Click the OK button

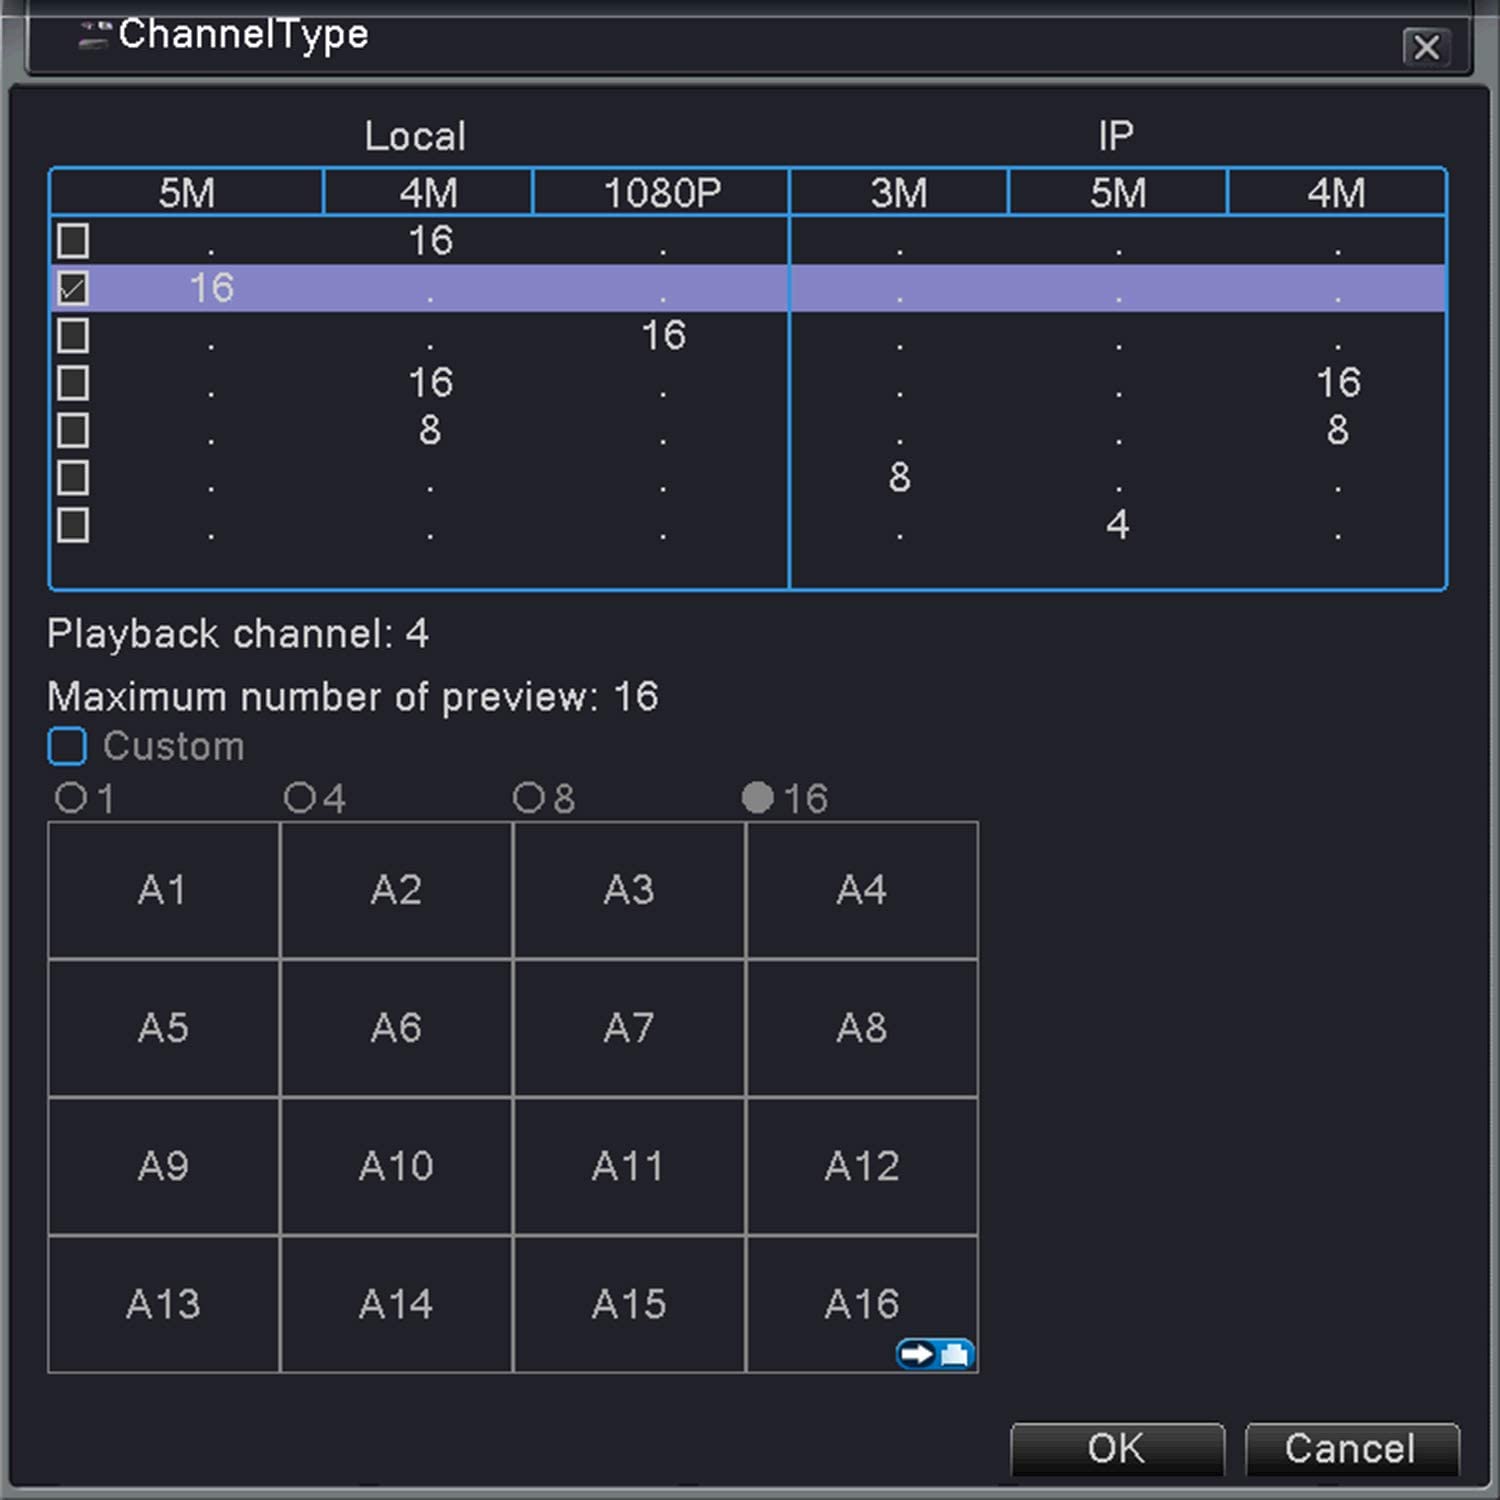(1117, 1448)
